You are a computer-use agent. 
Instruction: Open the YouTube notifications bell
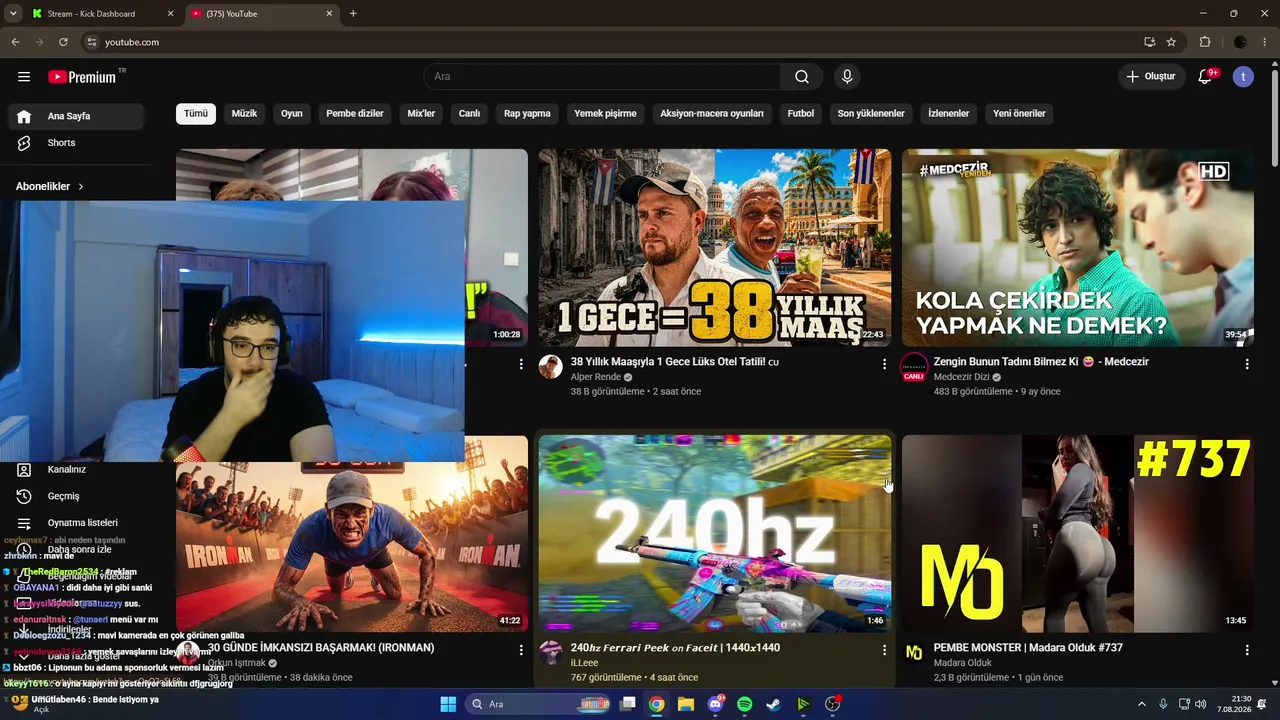(1205, 77)
